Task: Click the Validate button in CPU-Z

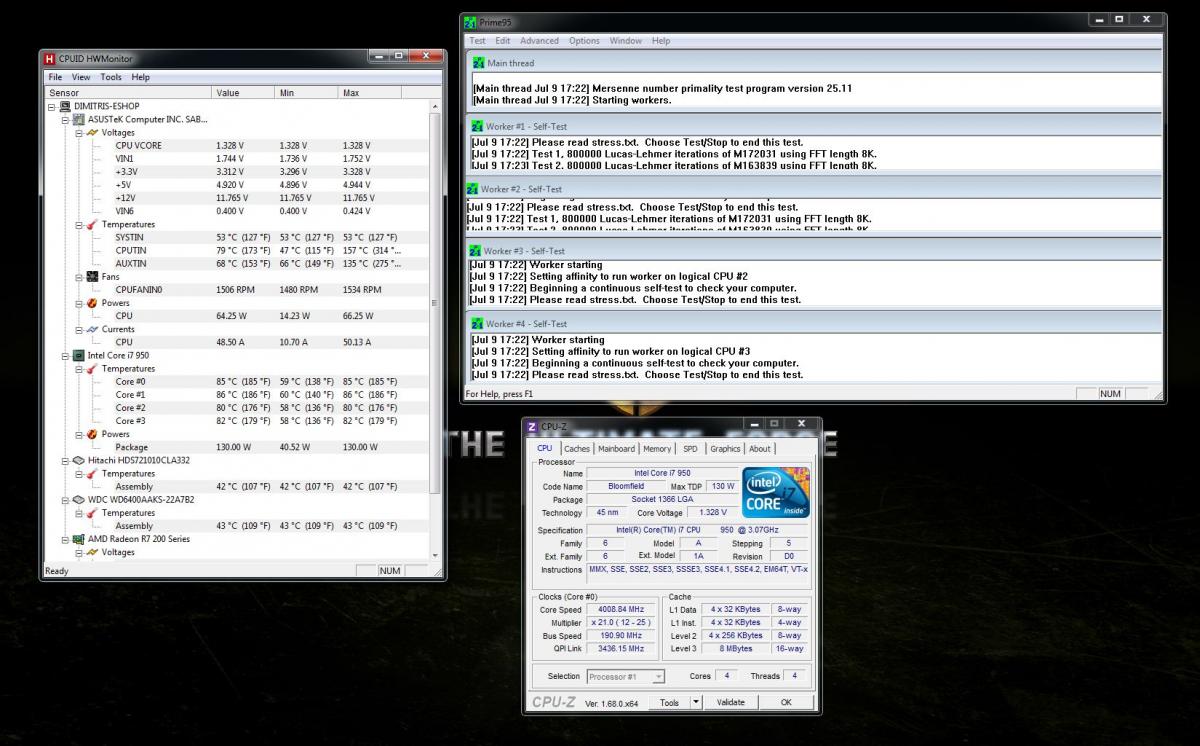Action: tap(731, 702)
